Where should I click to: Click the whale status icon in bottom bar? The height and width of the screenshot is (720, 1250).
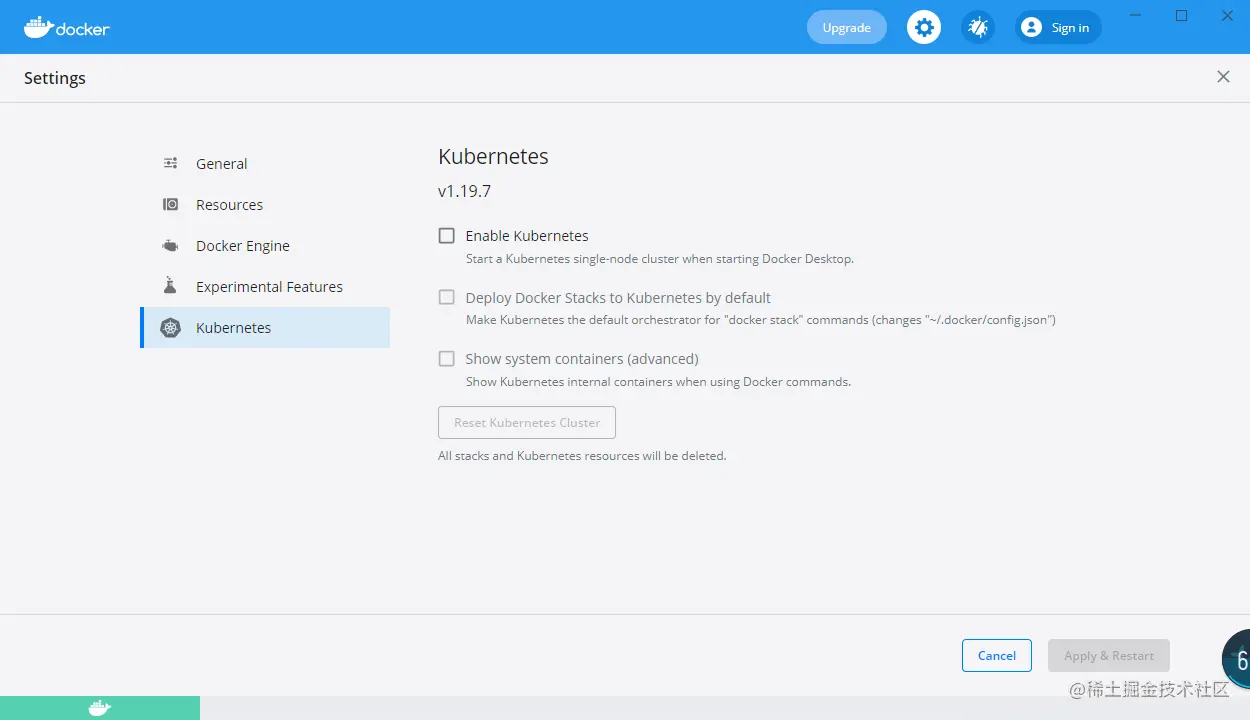(x=99, y=708)
